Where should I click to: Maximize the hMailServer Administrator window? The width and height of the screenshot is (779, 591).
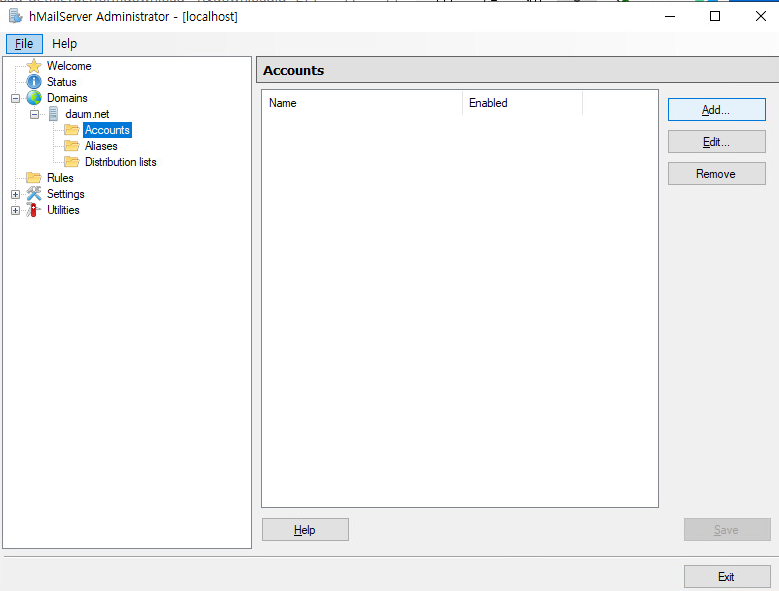point(715,16)
